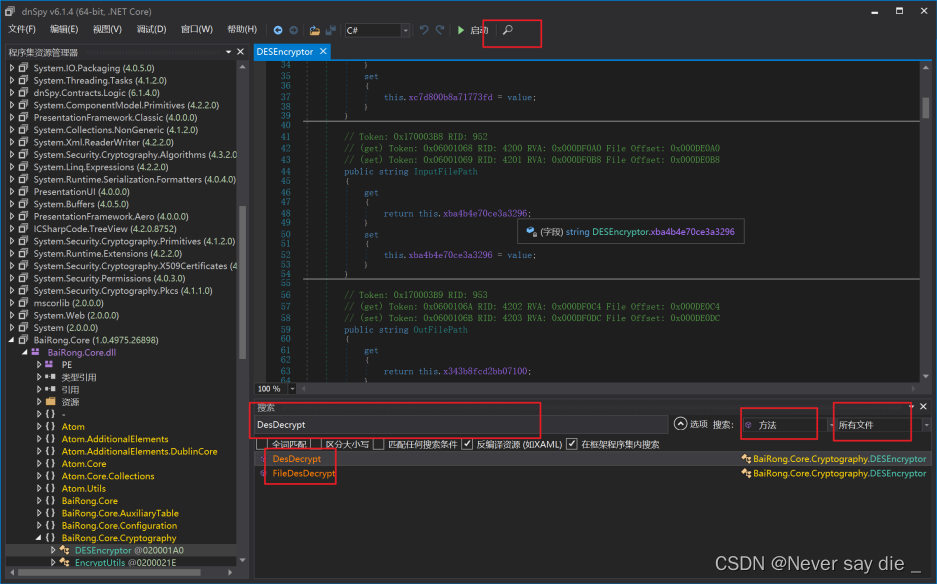The height and width of the screenshot is (584, 937).
Task: Expand the Atom.Core namespace node
Action: pos(39,463)
